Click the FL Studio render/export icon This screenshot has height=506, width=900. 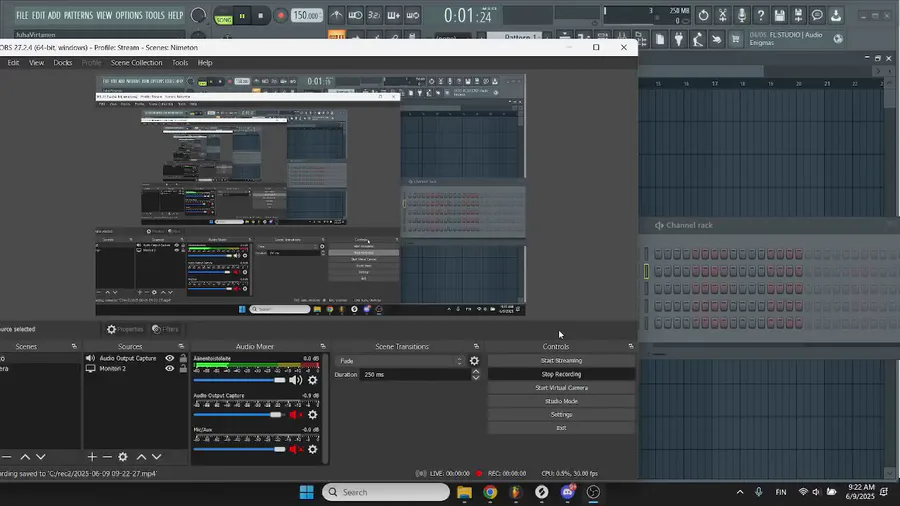[x=798, y=15]
